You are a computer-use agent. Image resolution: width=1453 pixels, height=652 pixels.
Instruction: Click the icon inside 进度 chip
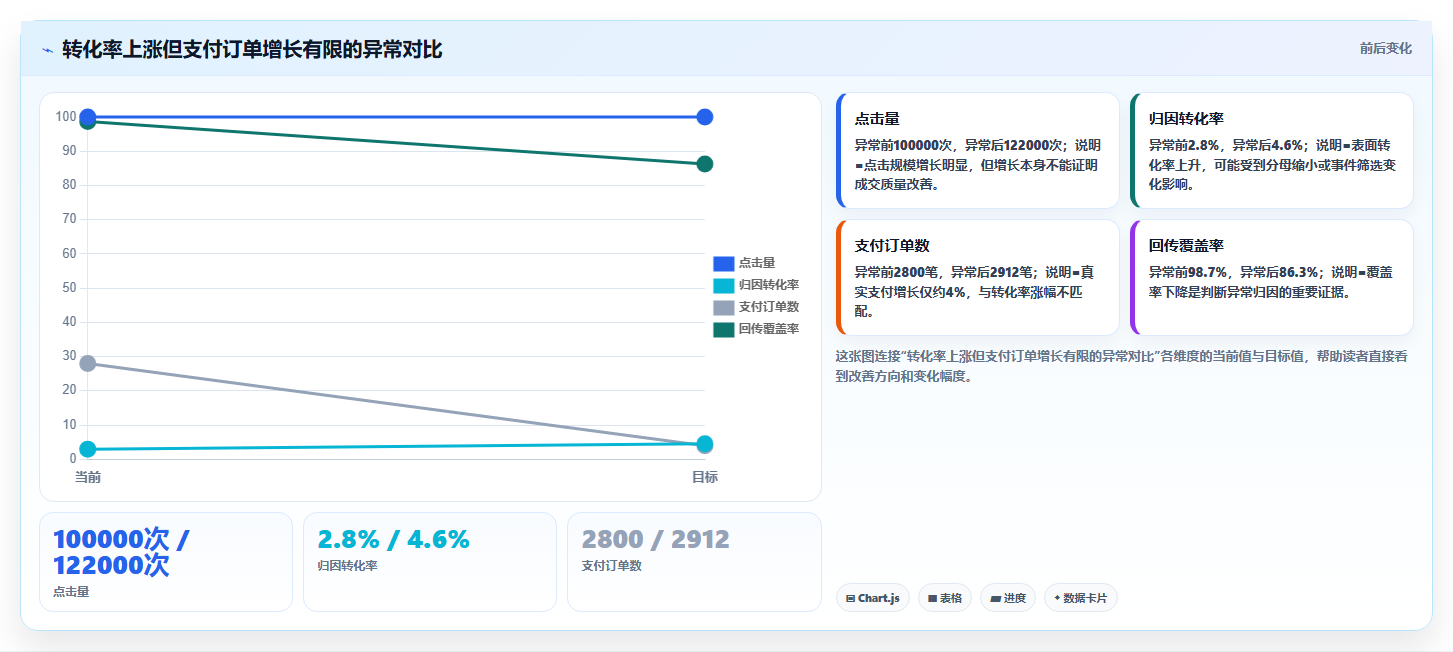995,598
